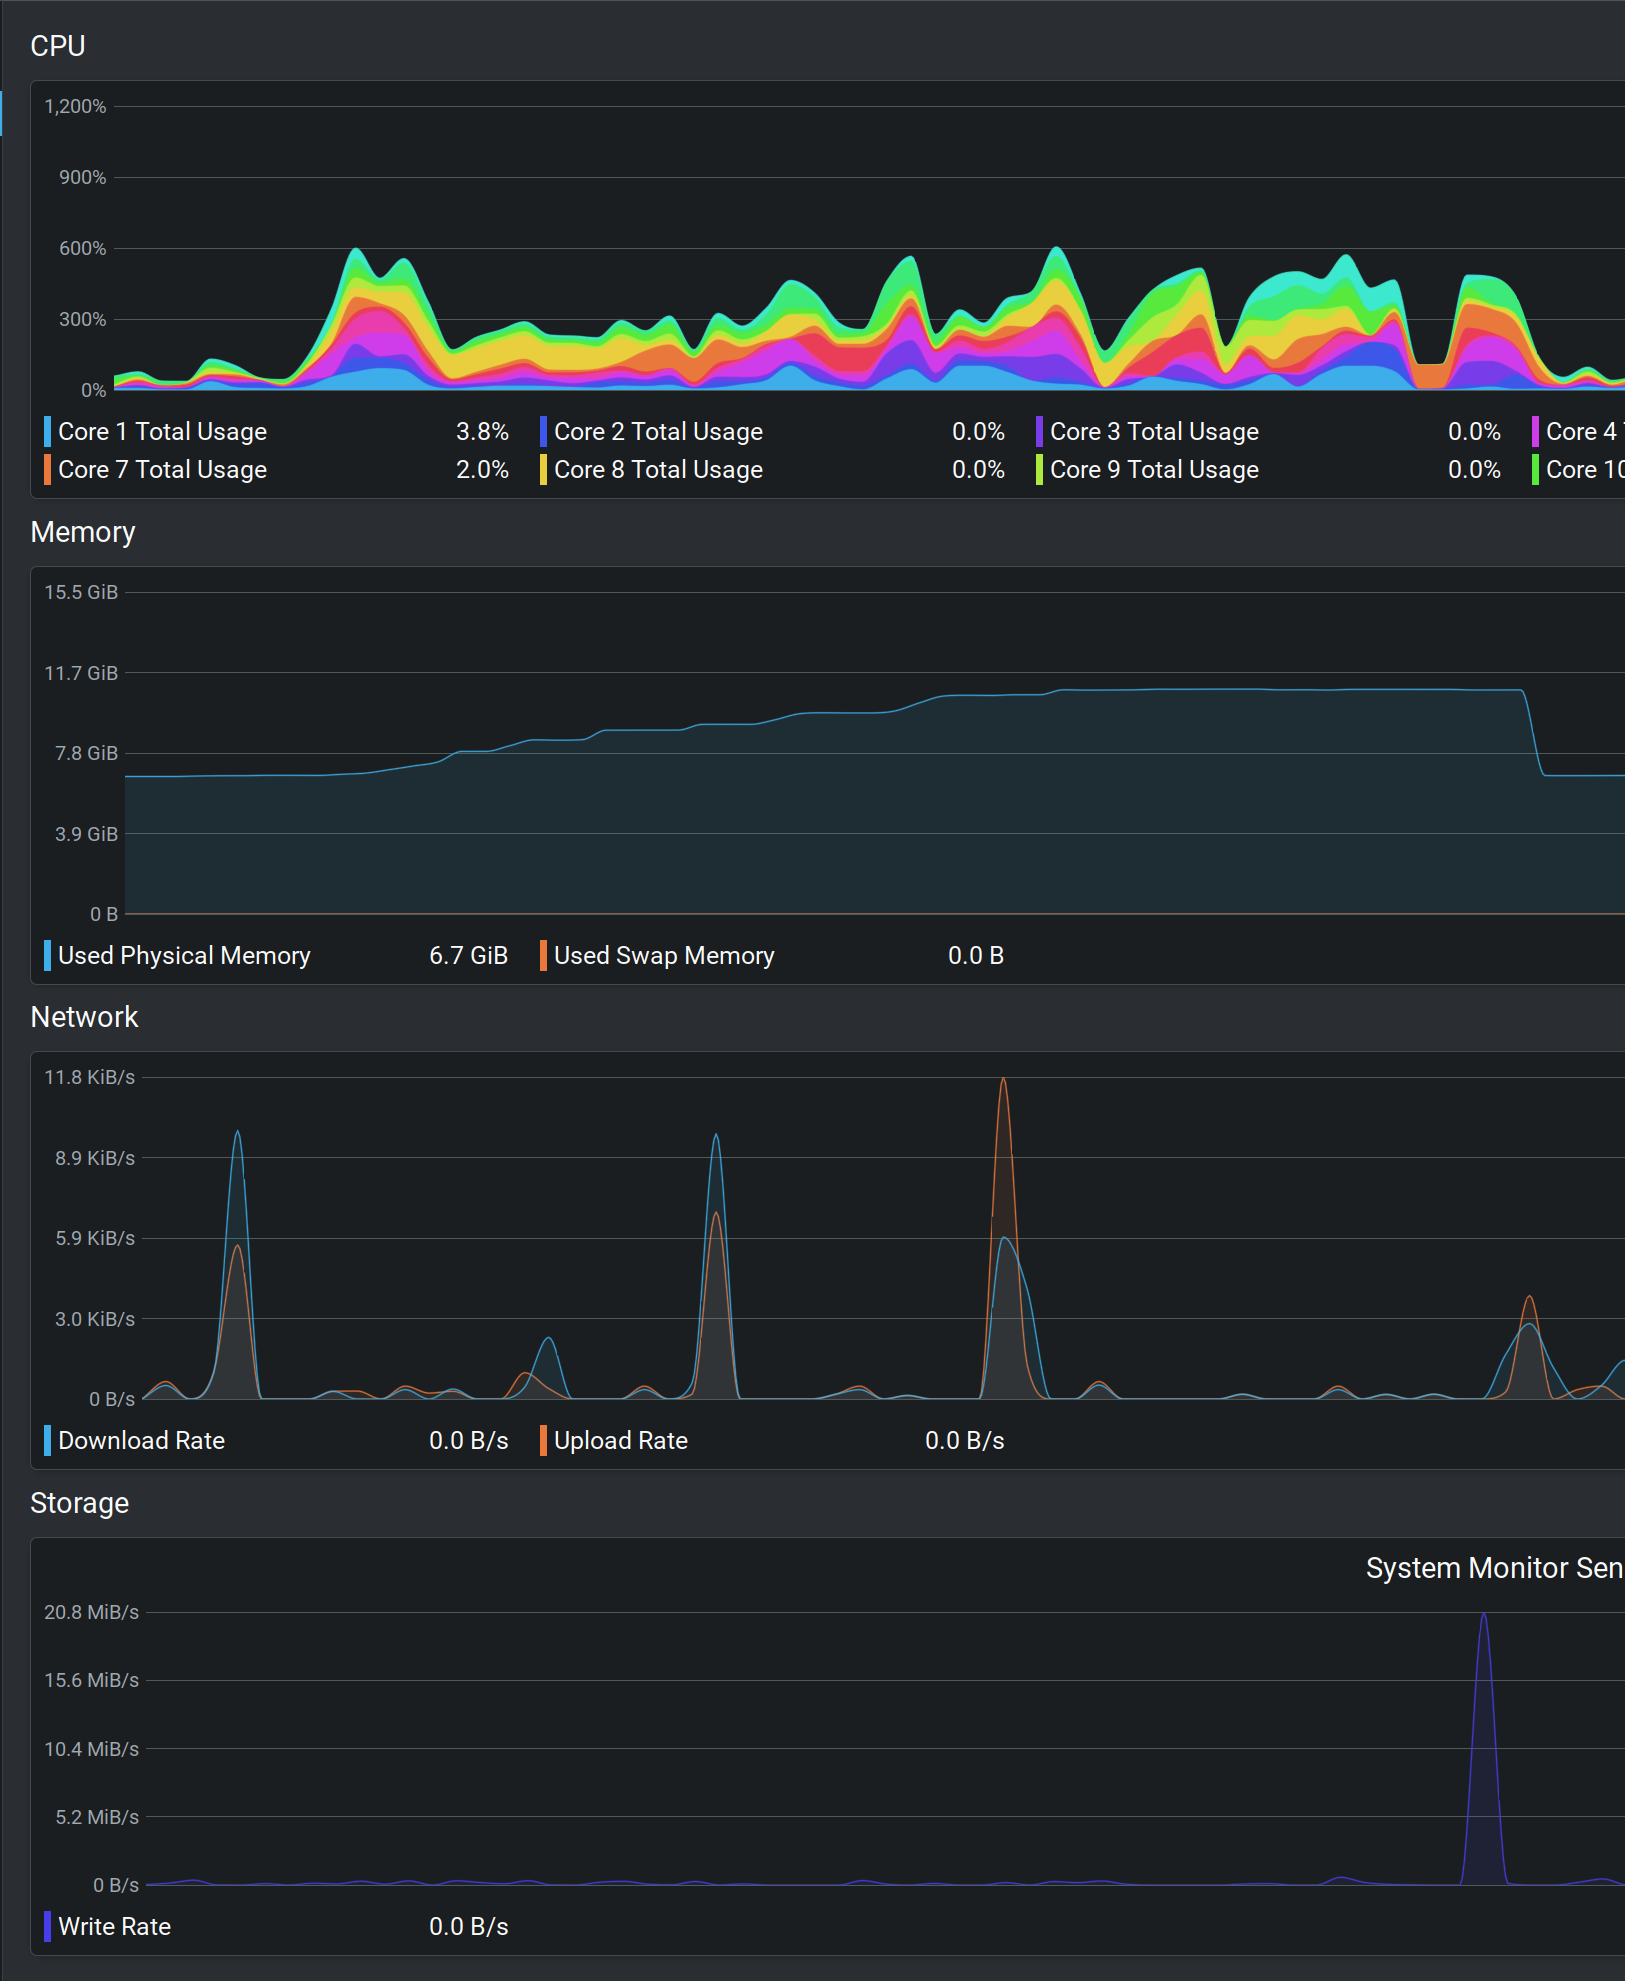The height and width of the screenshot is (1981, 1625).
Task: Click the CPU section heading
Action: pos(58,46)
